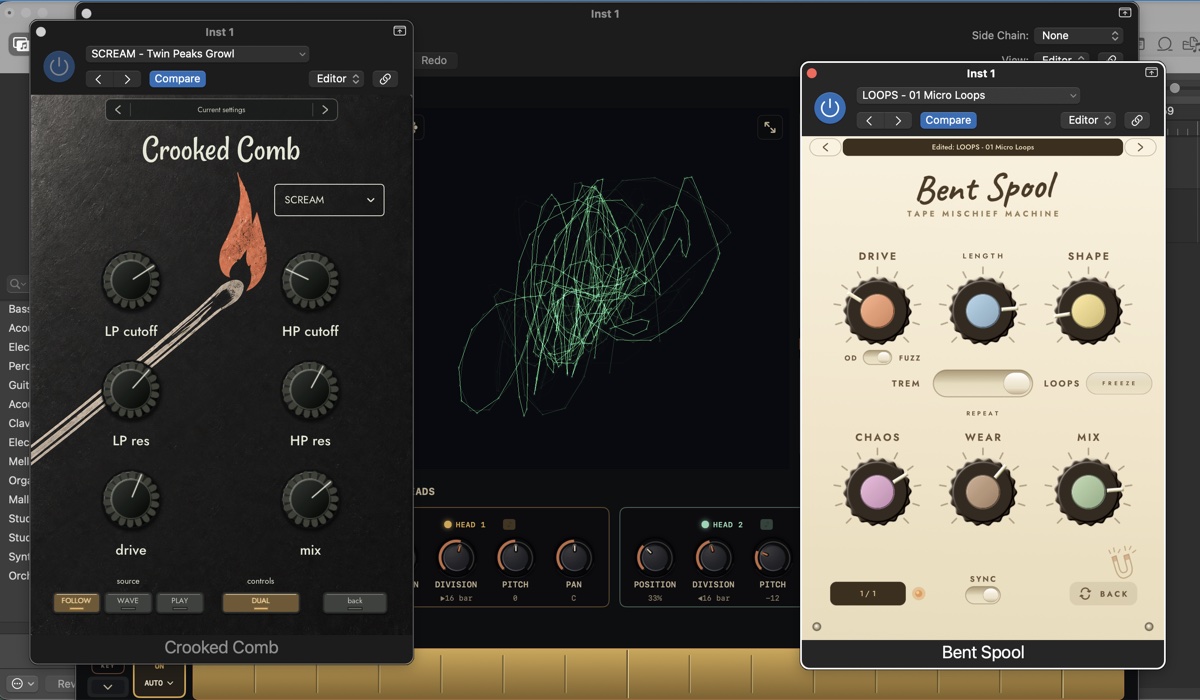The height and width of the screenshot is (700, 1200).
Task: Load next preset in Bent Spool header
Action: click(x=898, y=120)
